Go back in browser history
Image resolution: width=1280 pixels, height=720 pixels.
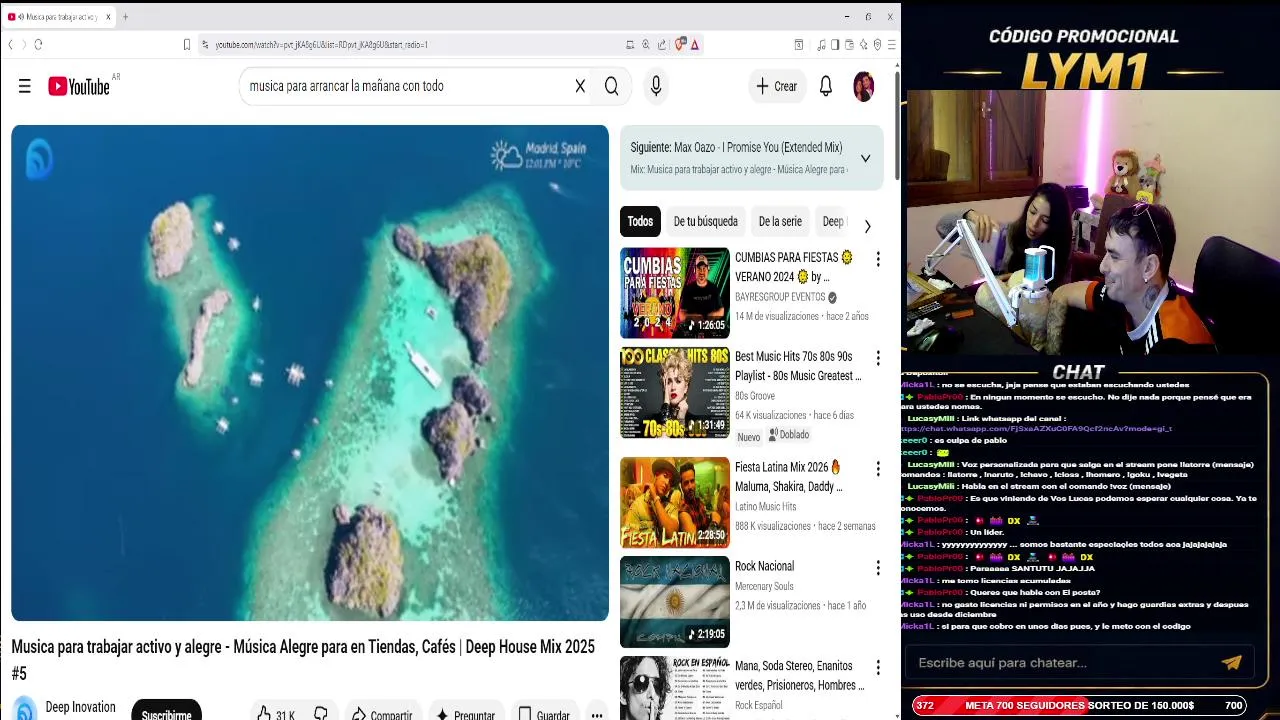tap(10, 44)
